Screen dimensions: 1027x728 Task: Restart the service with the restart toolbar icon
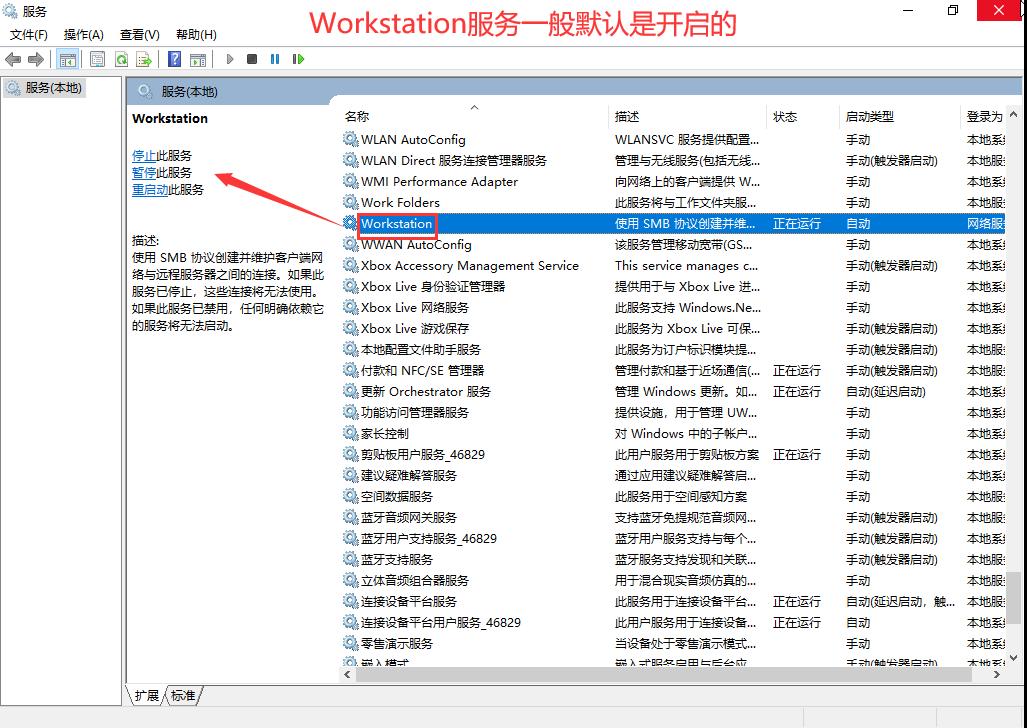pyautogui.click(x=299, y=58)
